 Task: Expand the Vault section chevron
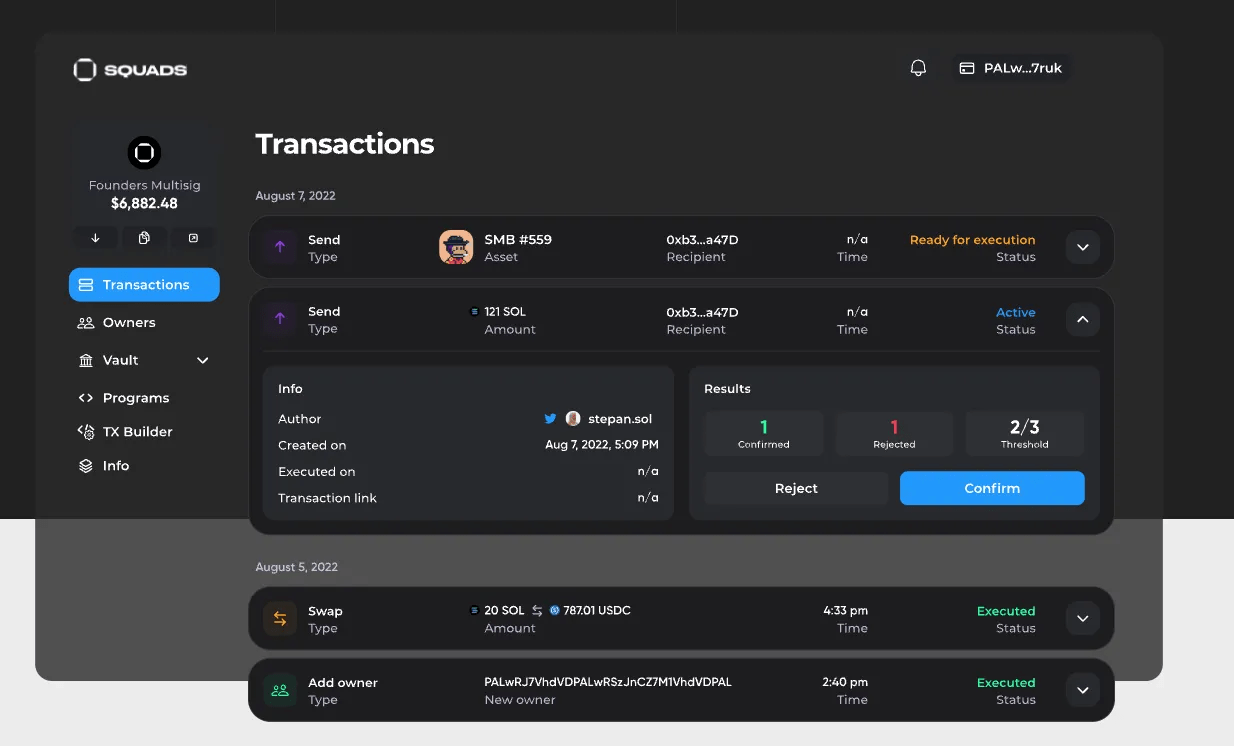[x=203, y=360]
